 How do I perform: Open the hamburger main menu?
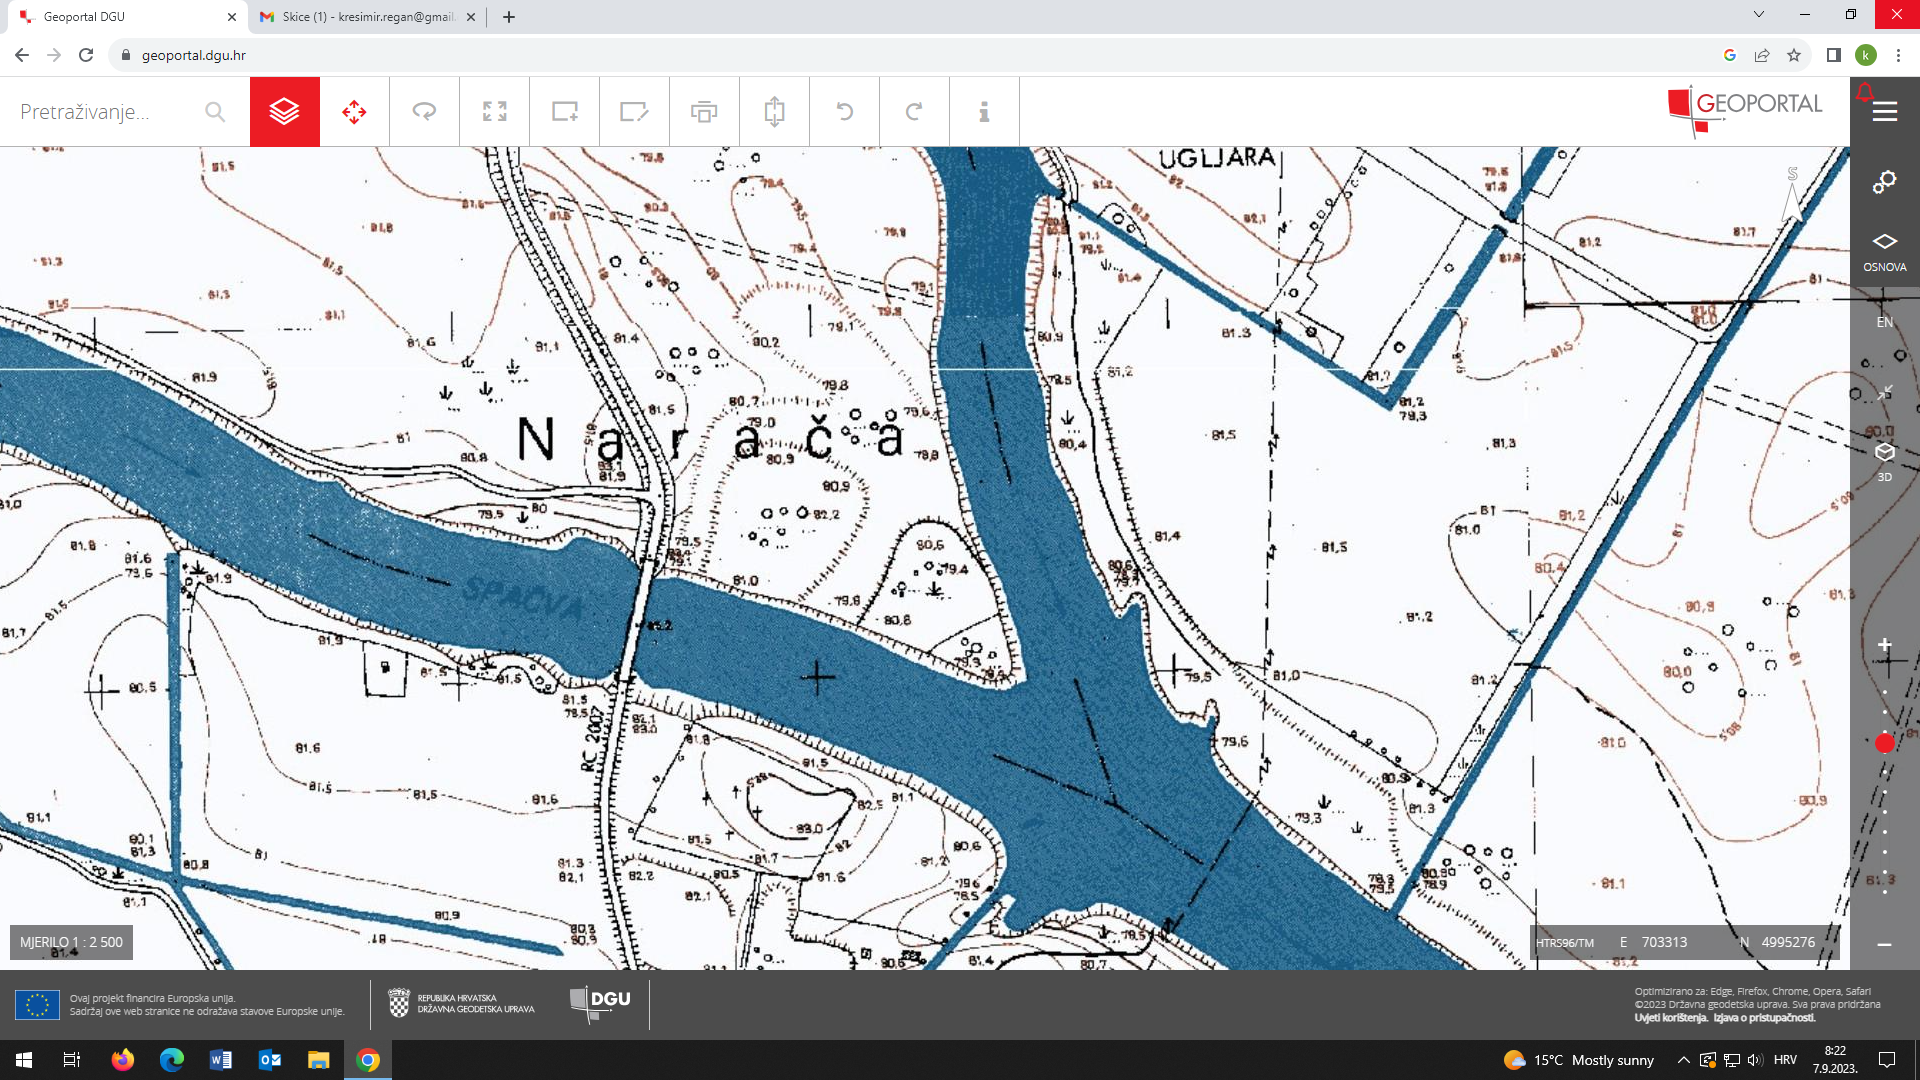click(x=1884, y=112)
